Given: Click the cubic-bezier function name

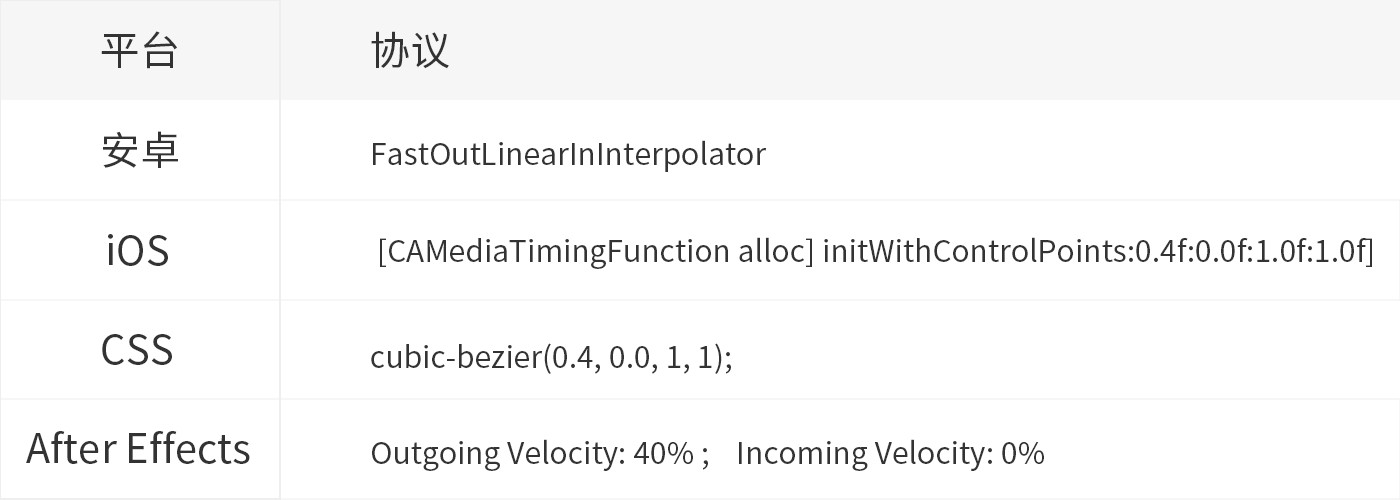Looking at the screenshot, I should click(455, 356).
